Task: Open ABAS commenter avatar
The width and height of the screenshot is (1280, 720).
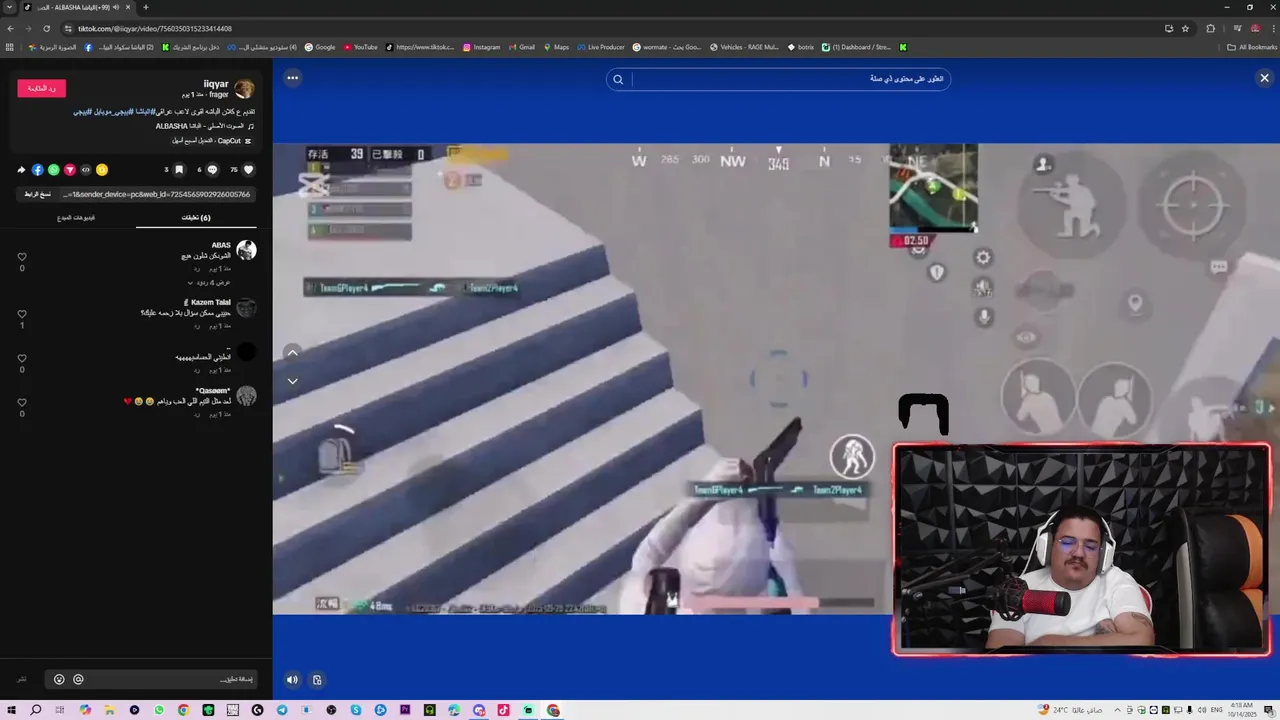Action: [x=246, y=250]
